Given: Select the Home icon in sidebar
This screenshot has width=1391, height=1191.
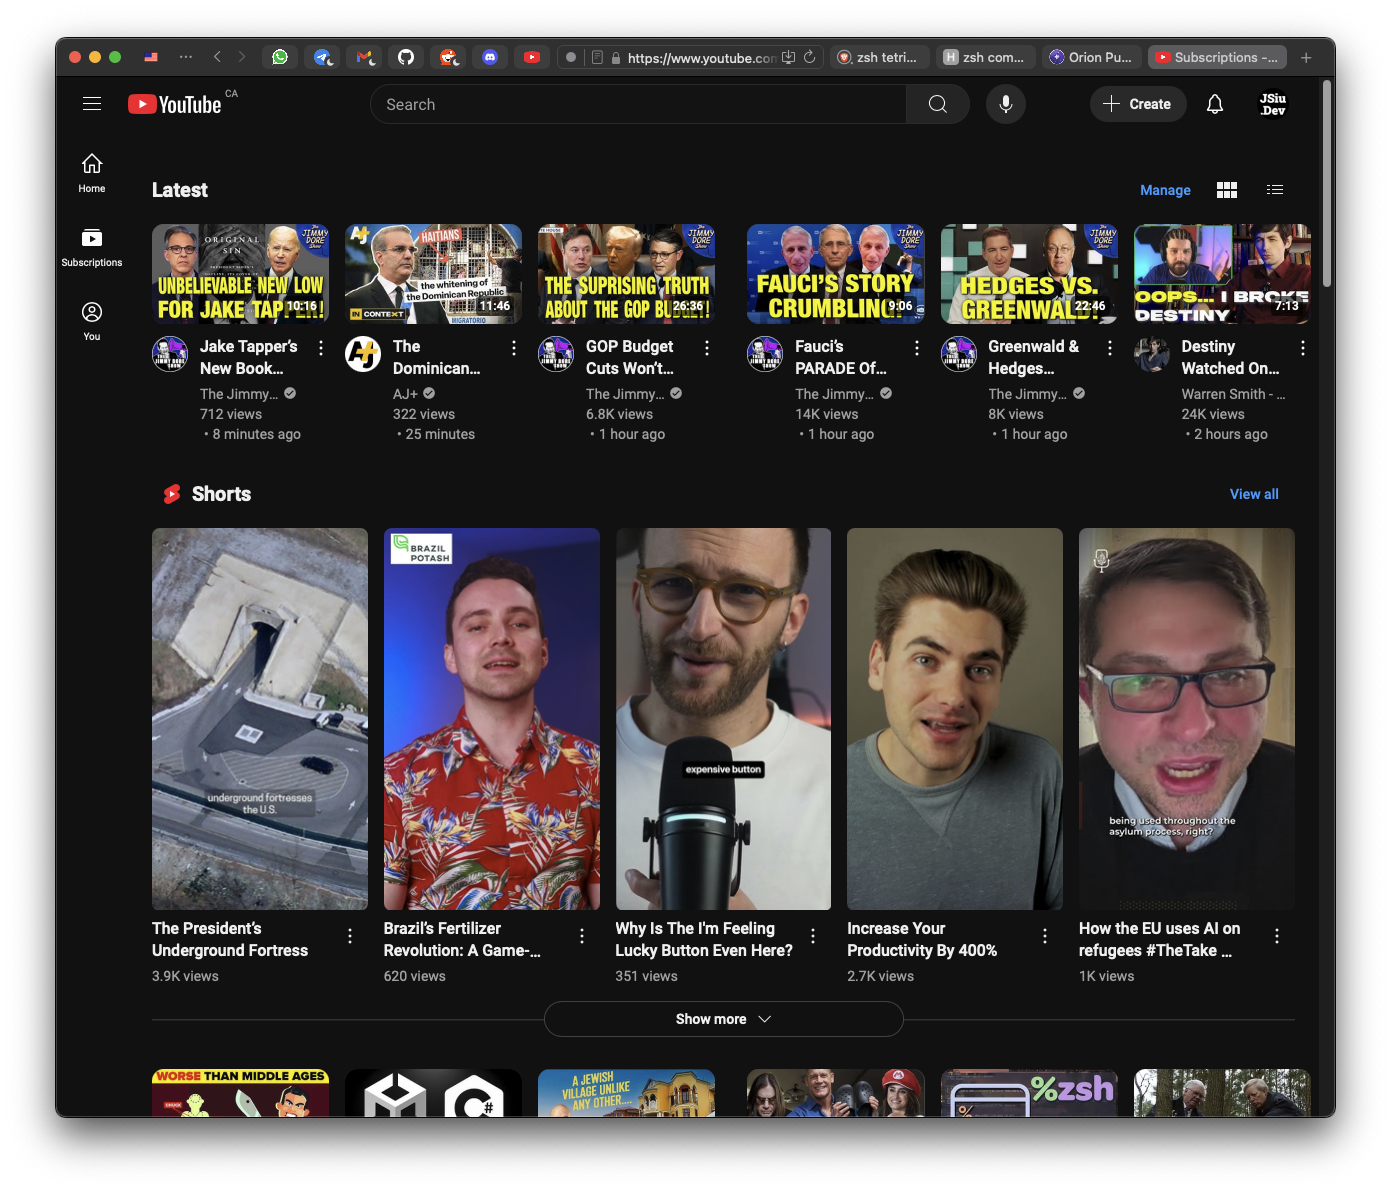Looking at the screenshot, I should coord(91,169).
